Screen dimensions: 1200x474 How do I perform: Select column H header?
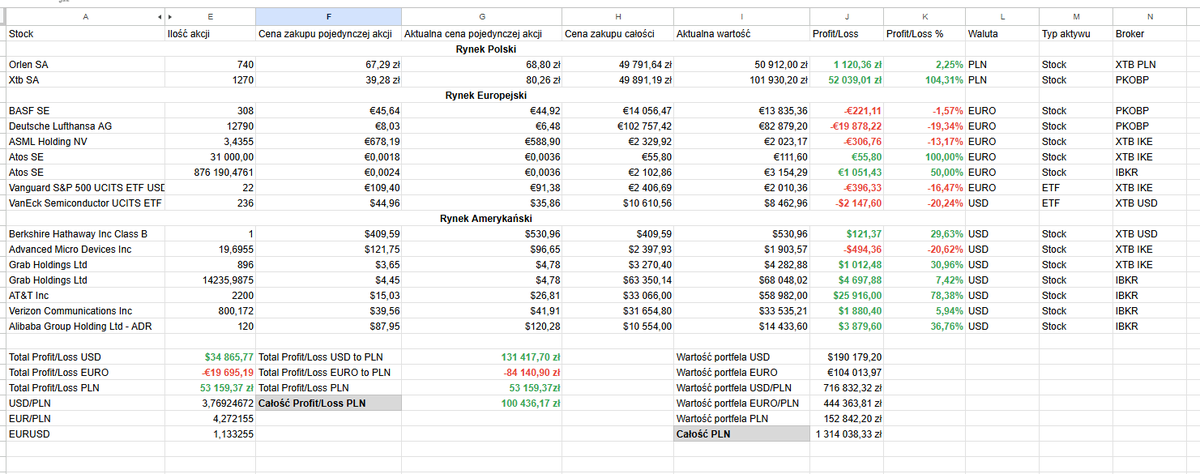(x=618, y=17)
